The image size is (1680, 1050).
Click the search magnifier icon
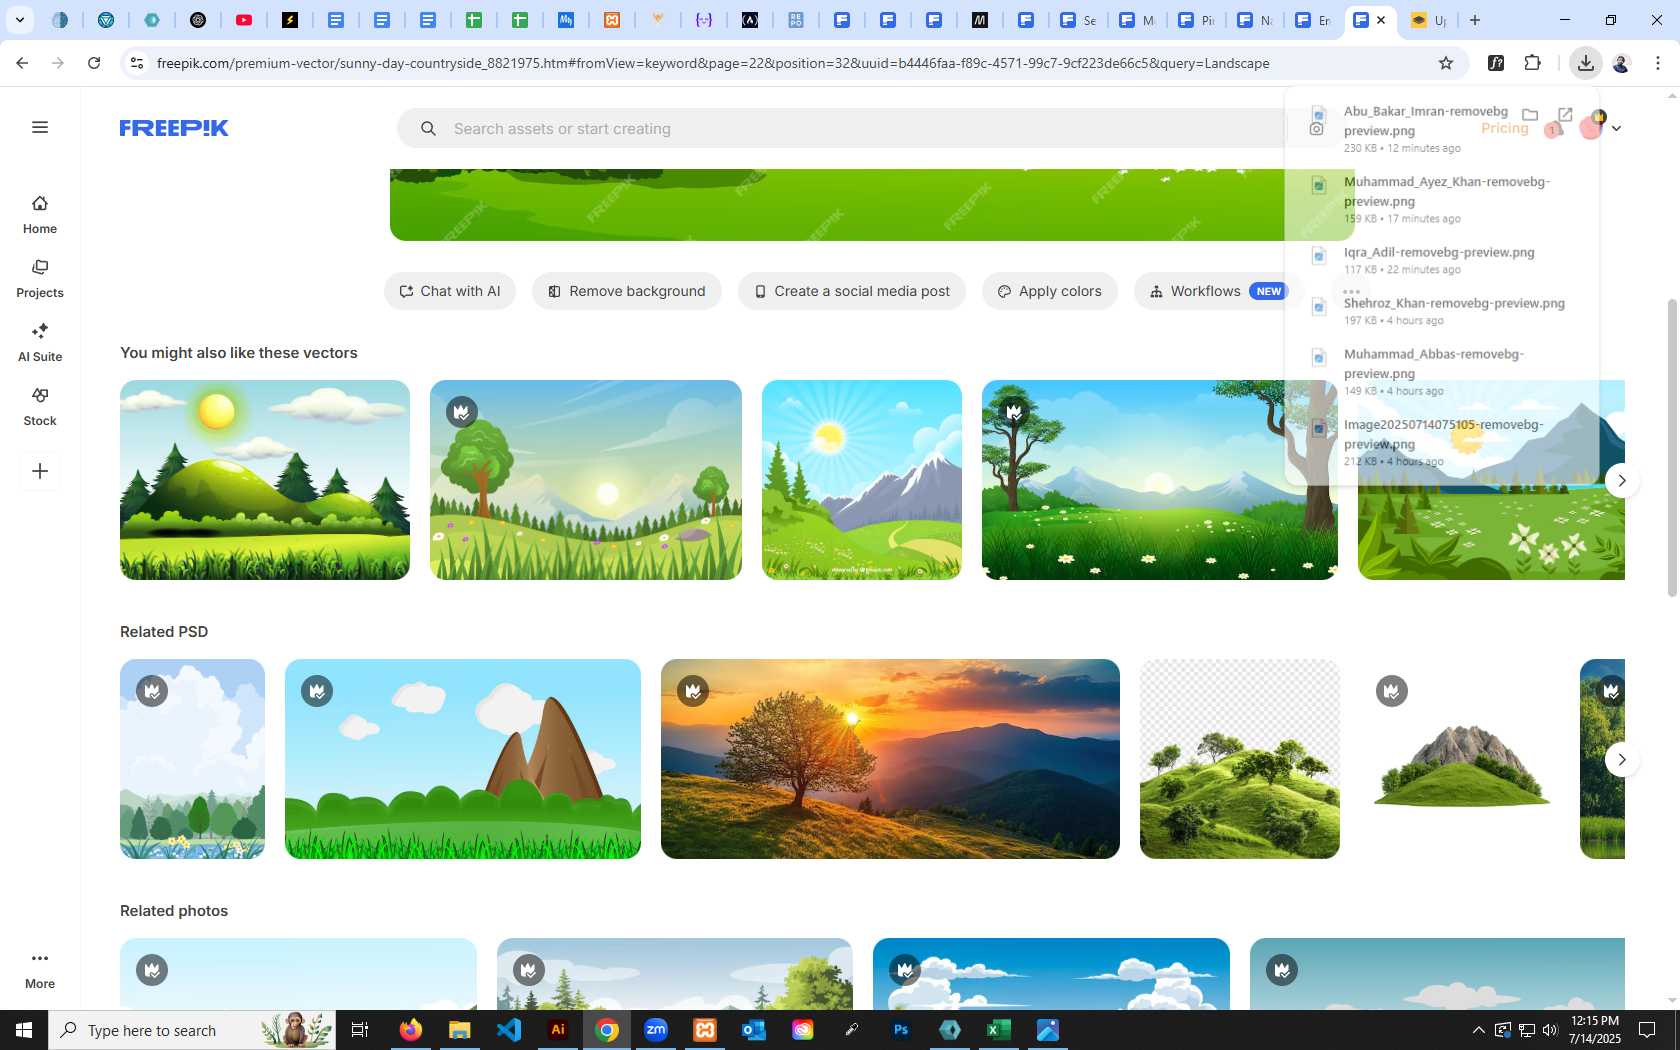(428, 129)
